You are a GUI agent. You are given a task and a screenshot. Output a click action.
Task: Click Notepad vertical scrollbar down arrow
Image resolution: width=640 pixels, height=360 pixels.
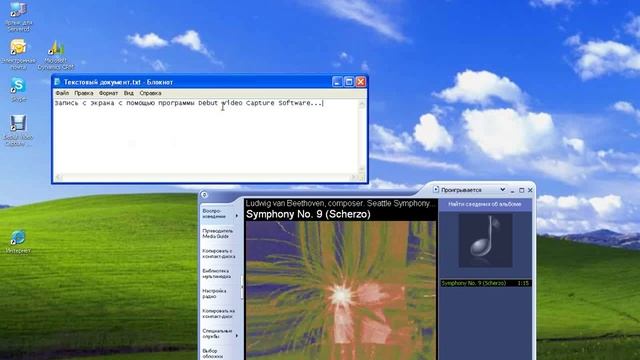pyautogui.click(x=362, y=169)
